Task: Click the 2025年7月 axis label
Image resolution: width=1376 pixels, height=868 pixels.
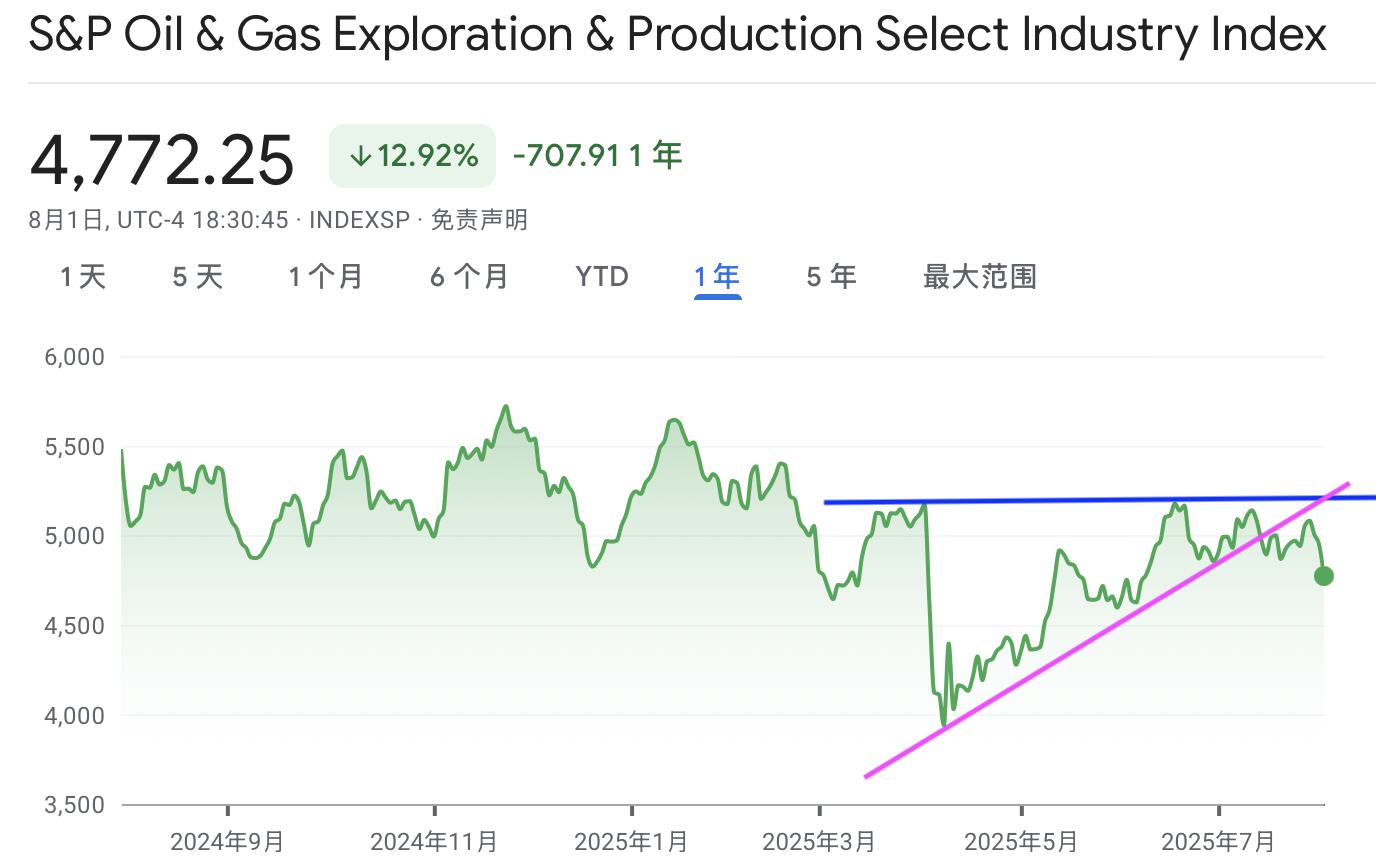Action: [1219, 842]
